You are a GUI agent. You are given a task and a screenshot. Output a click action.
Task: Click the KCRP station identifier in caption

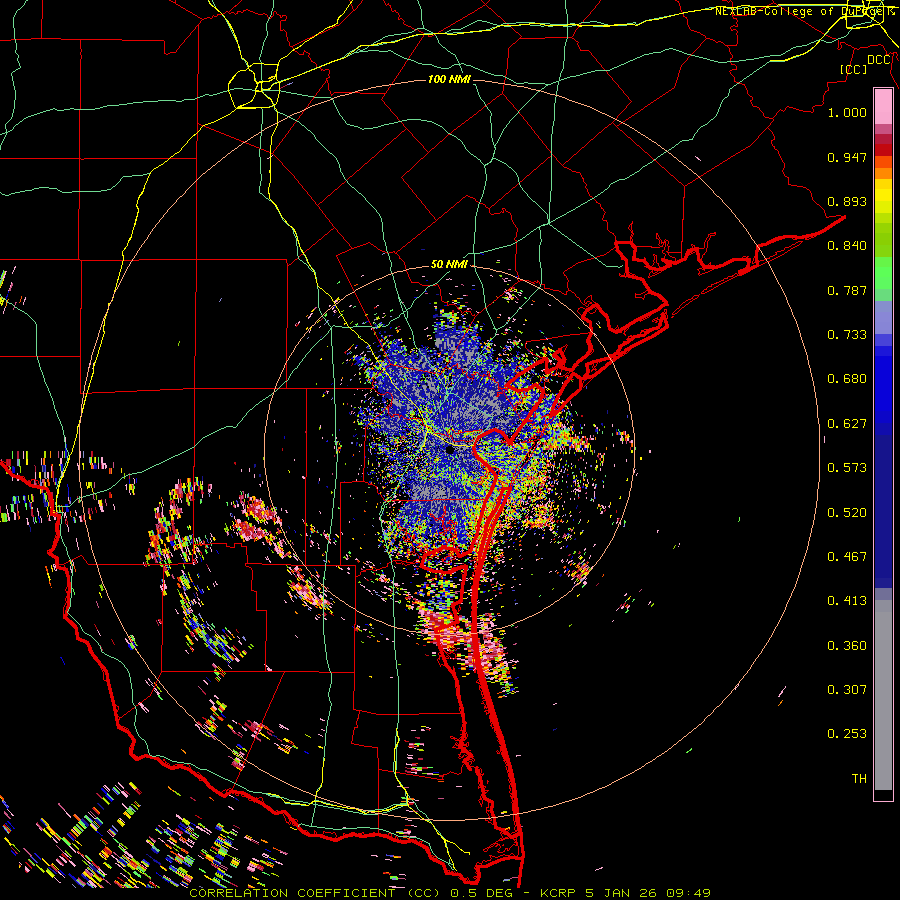point(560,893)
